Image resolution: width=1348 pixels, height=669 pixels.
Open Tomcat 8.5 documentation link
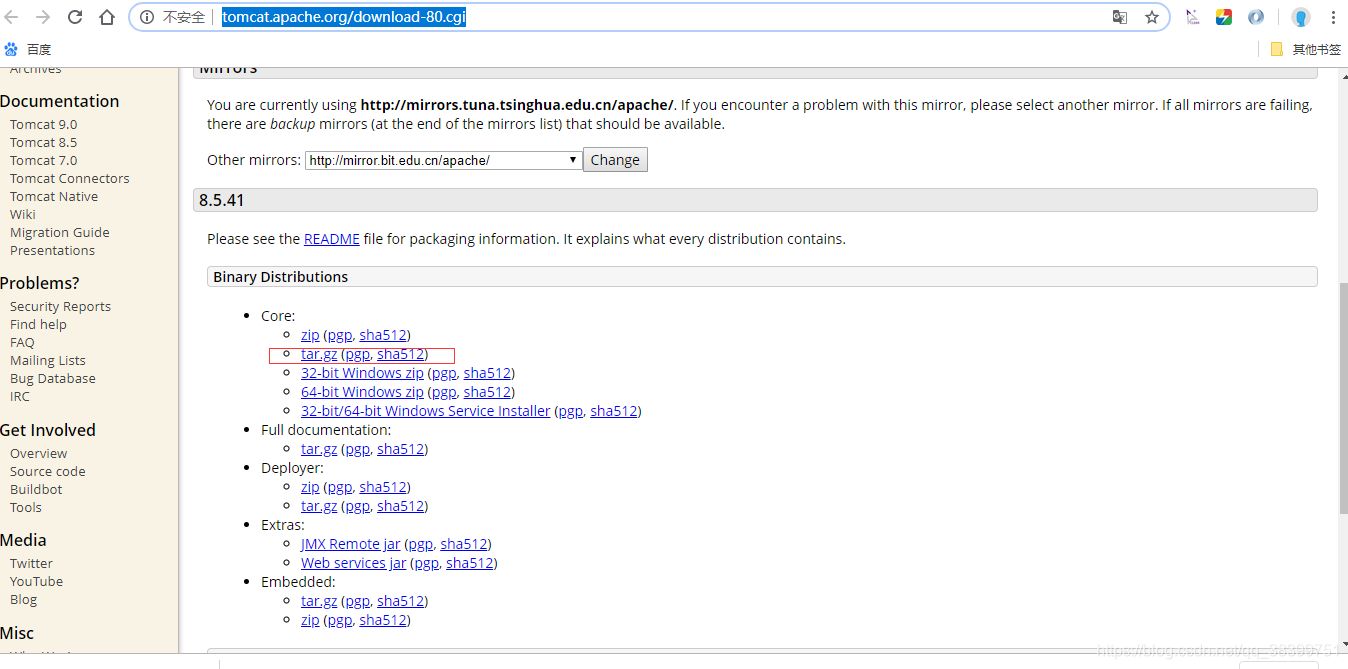pyautogui.click(x=43, y=142)
